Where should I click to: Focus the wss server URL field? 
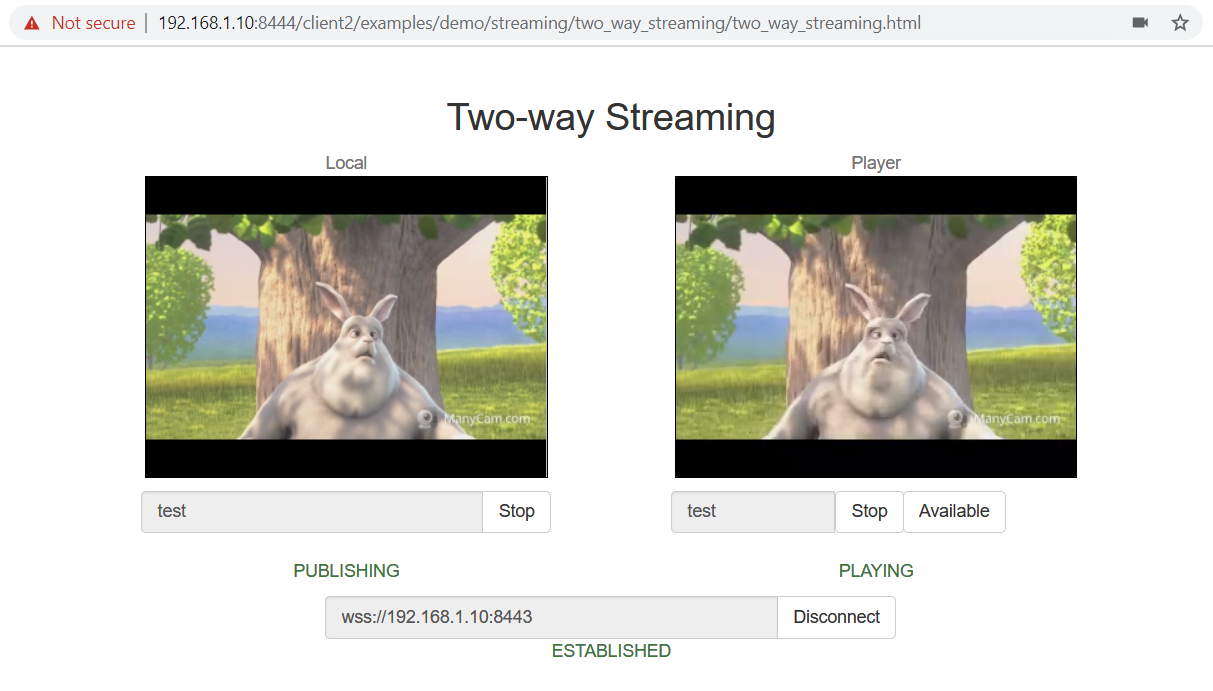point(550,618)
